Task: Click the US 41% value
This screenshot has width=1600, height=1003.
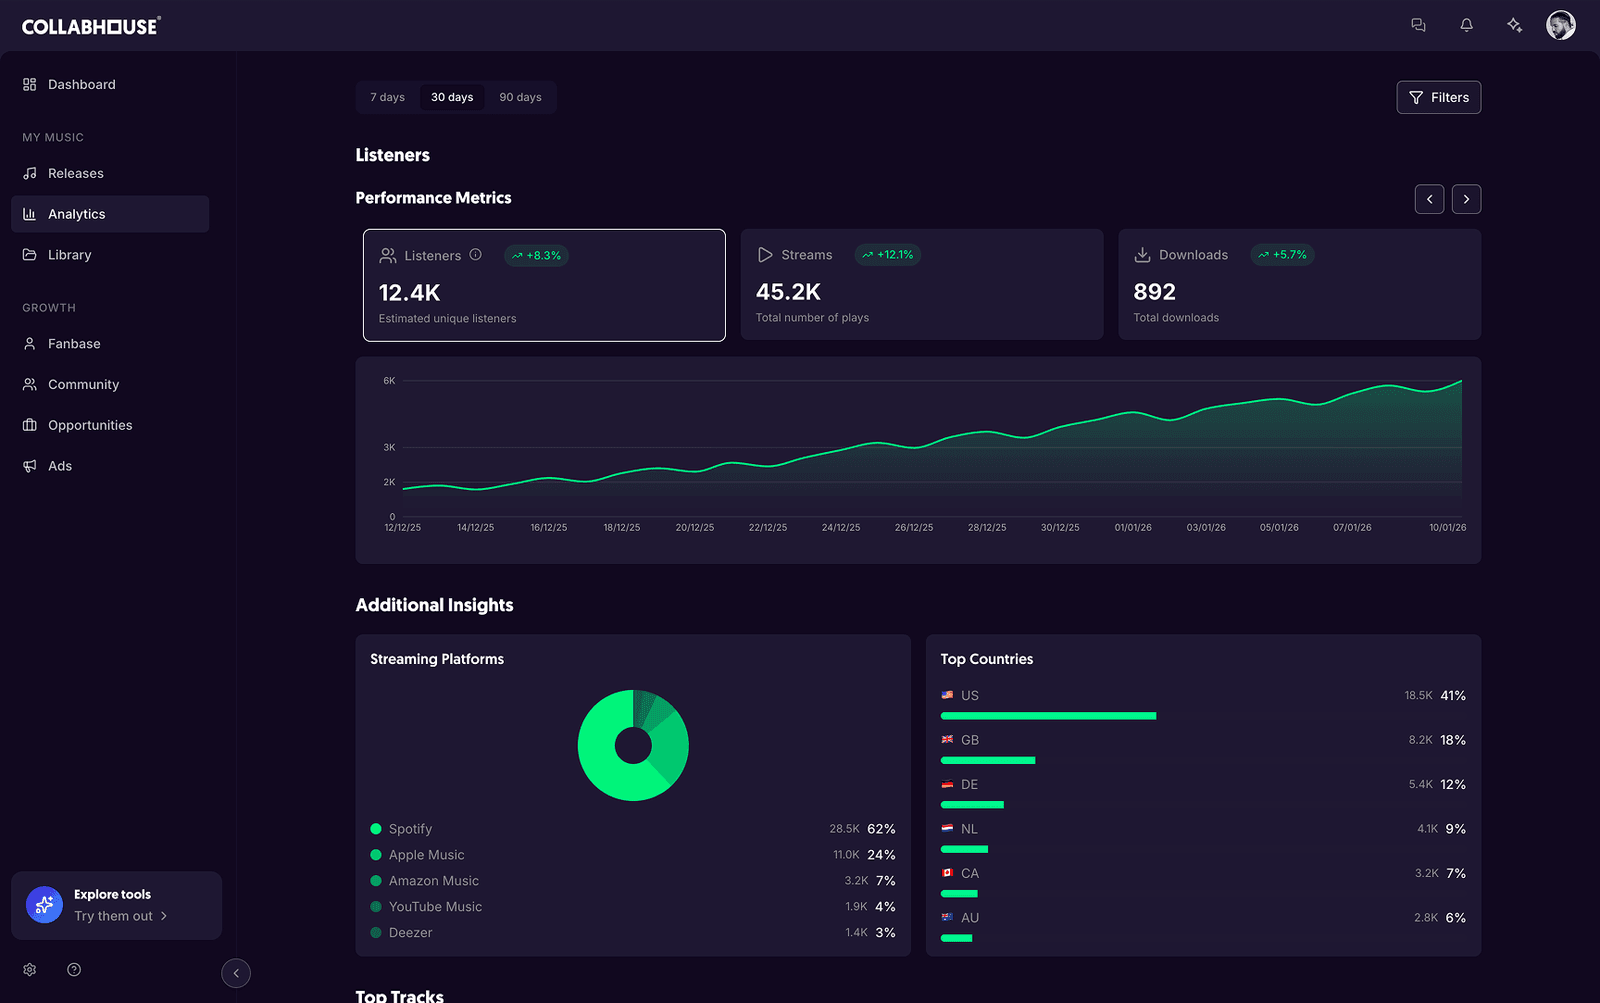Action: click(x=1453, y=695)
